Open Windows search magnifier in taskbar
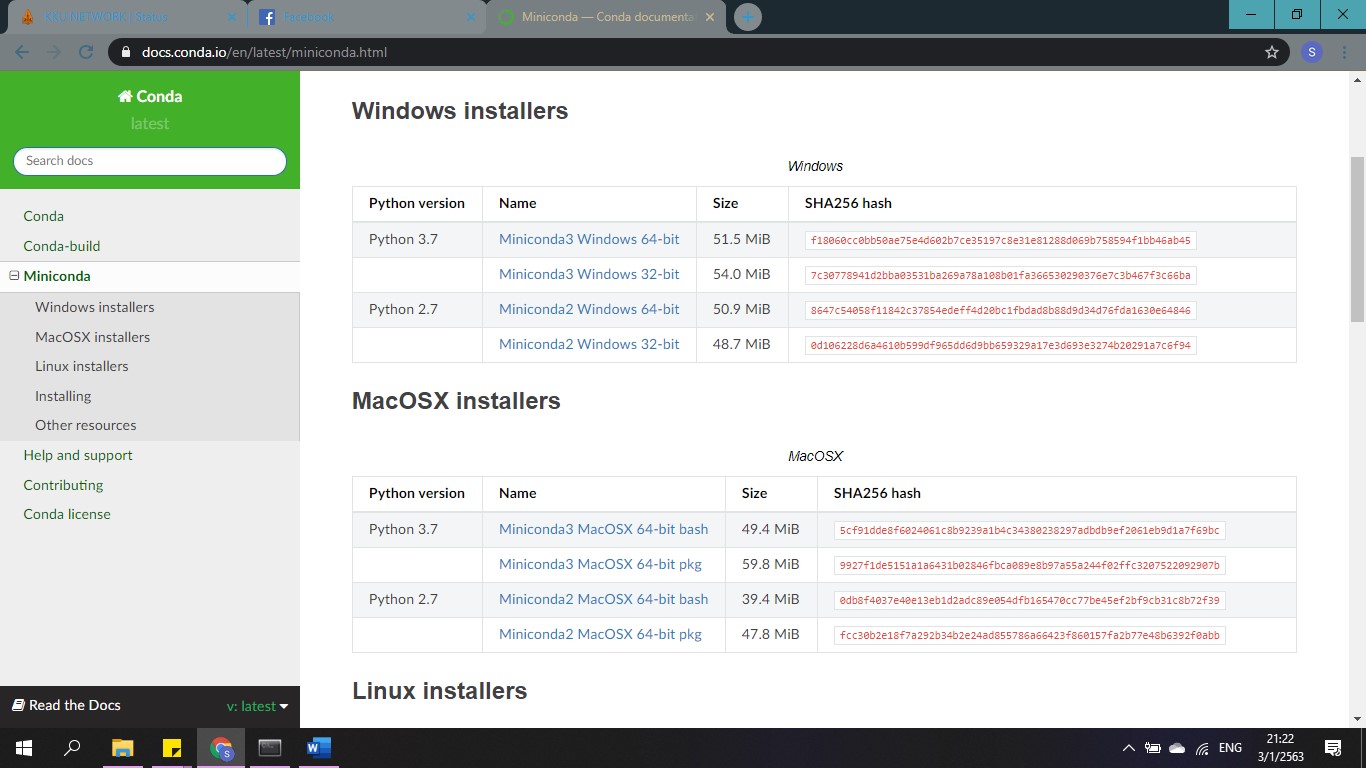 click(x=72, y=747)
